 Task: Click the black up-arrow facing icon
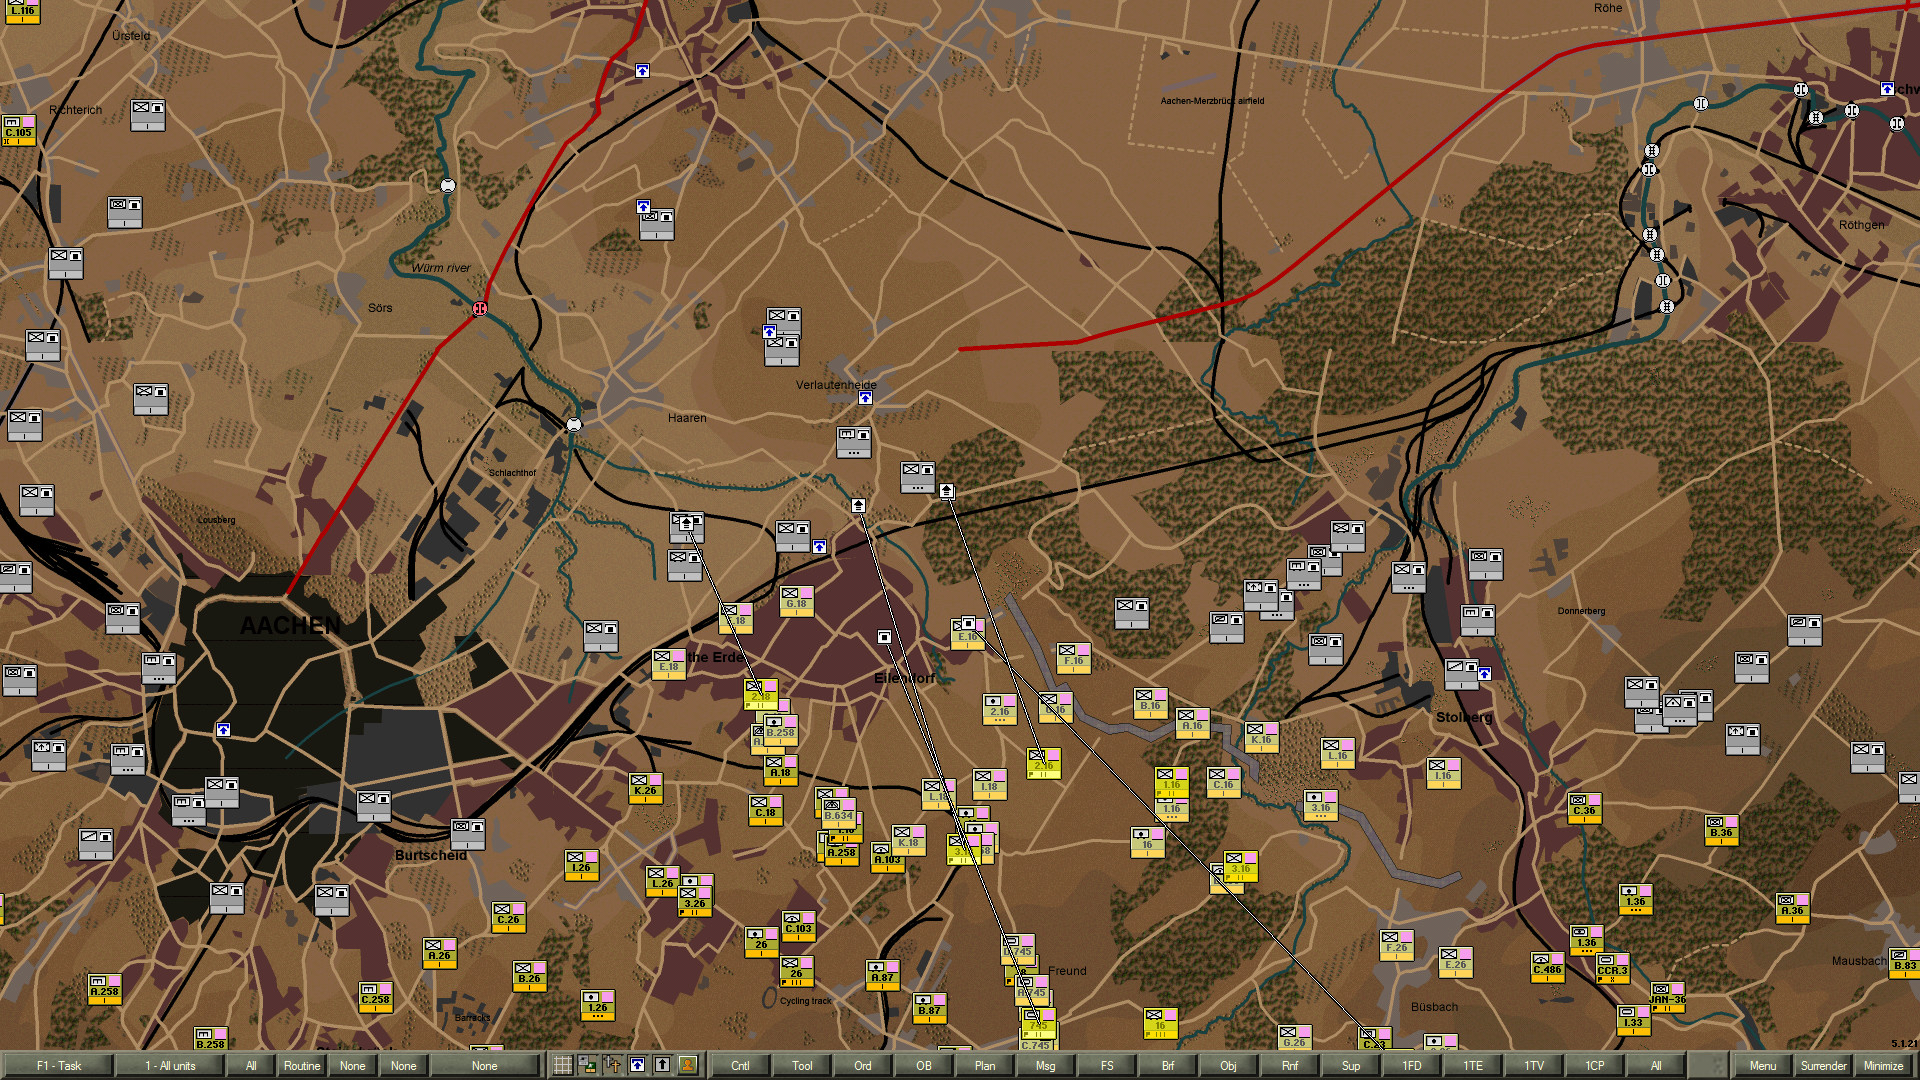pos(662,1066)
